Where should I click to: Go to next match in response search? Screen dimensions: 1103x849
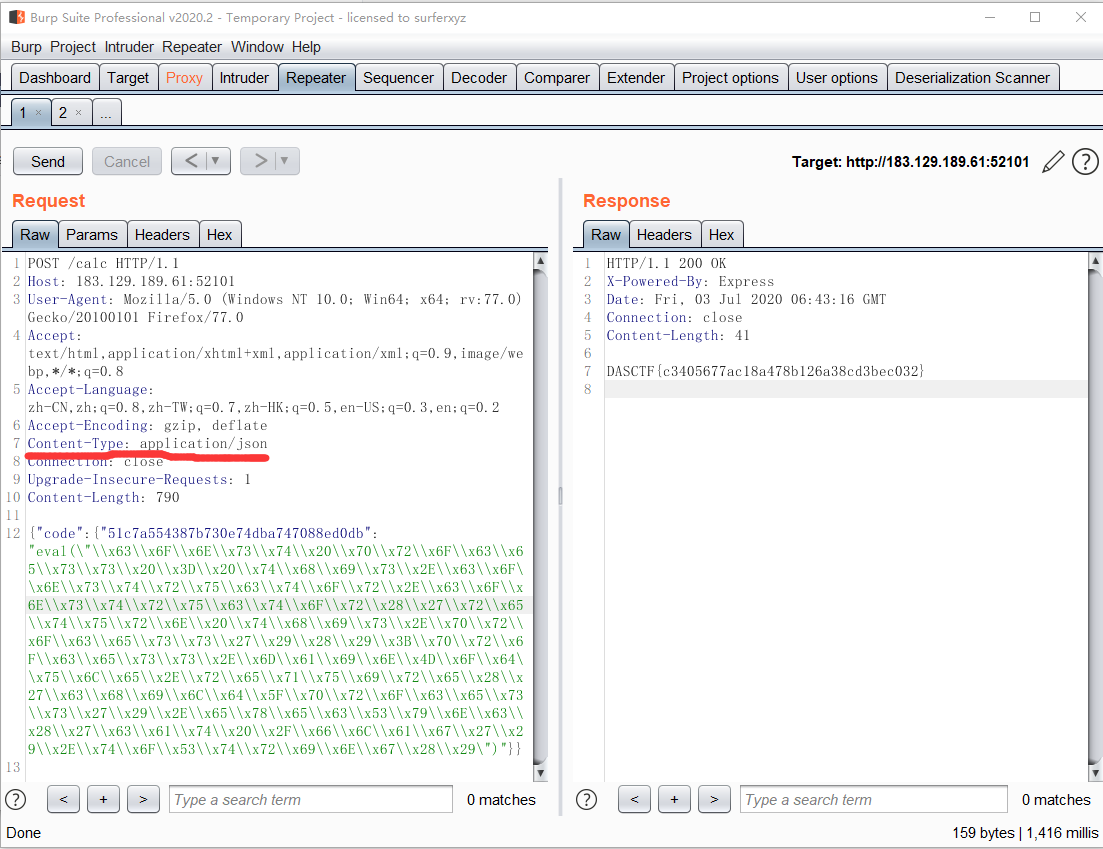coord(713,799)
